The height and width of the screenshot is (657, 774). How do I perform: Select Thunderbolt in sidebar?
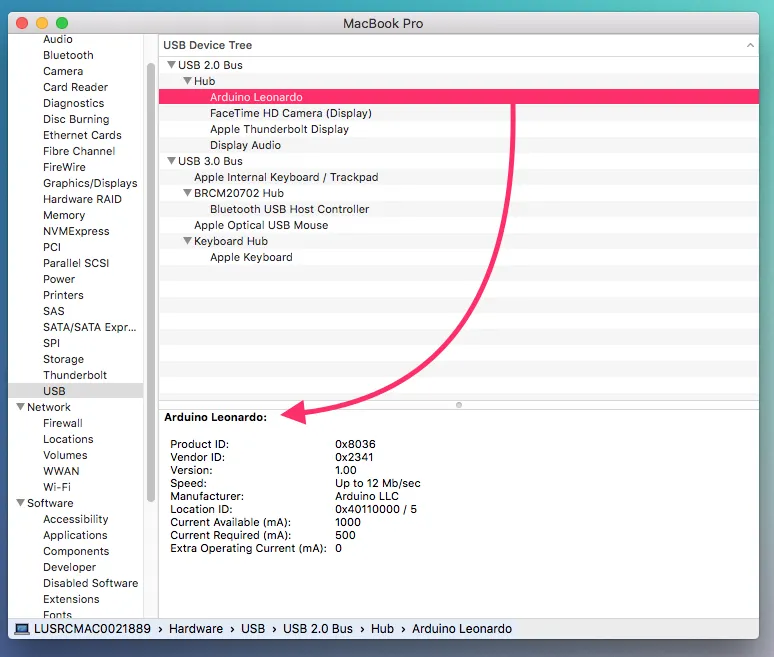(x=75, y=375)
